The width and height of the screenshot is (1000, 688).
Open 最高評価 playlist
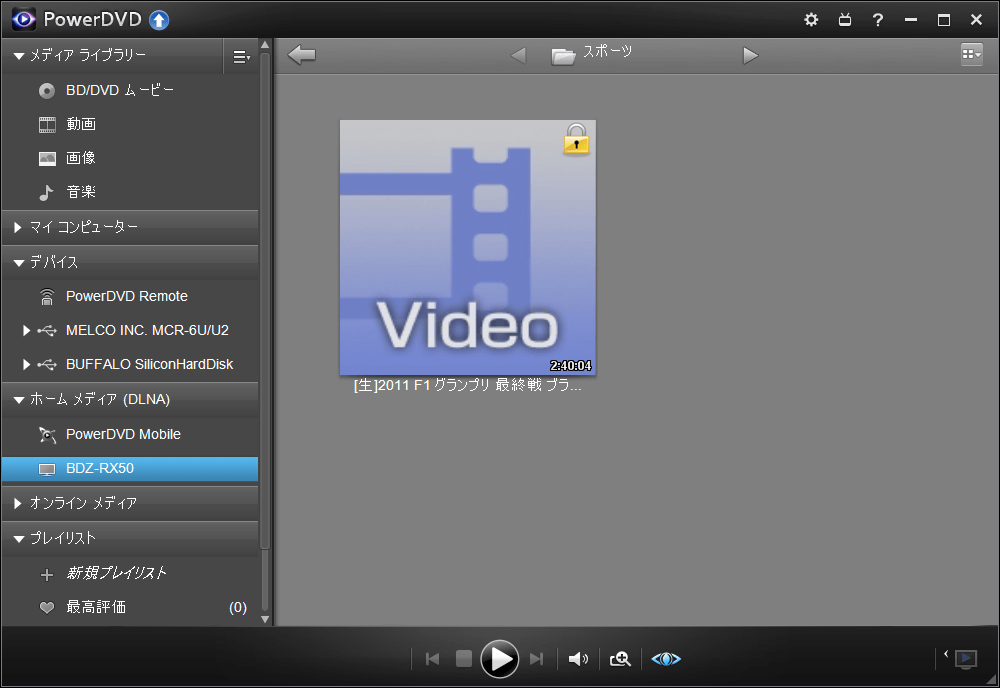[130, 607]
